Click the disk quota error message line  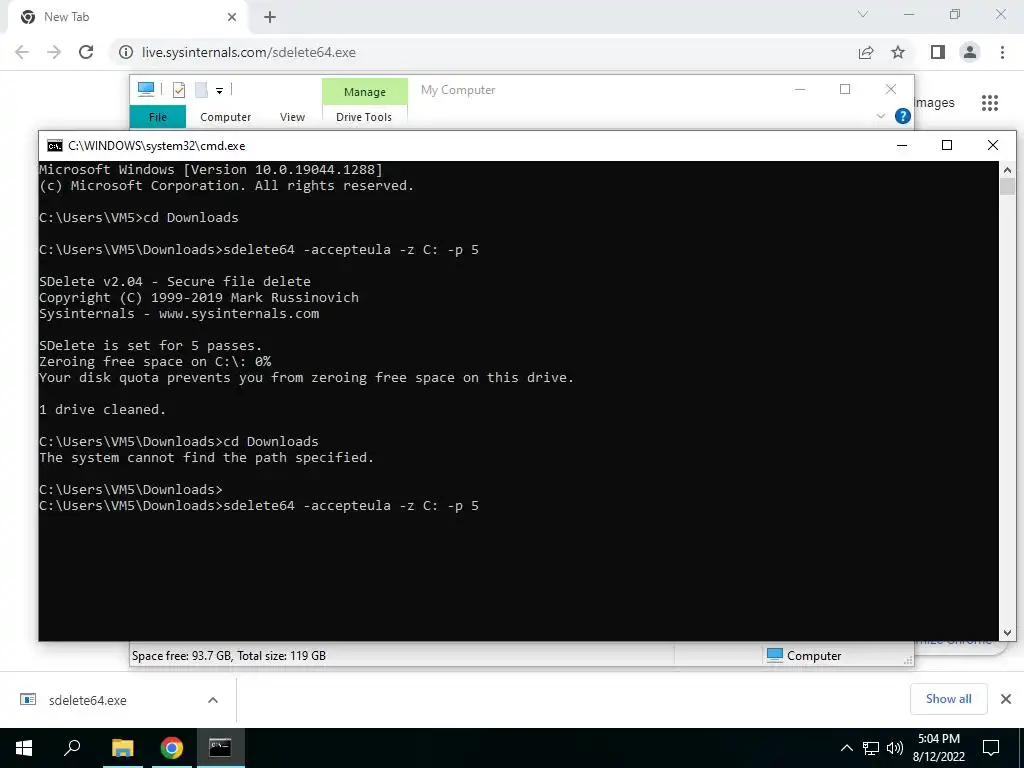pos(306,377)
